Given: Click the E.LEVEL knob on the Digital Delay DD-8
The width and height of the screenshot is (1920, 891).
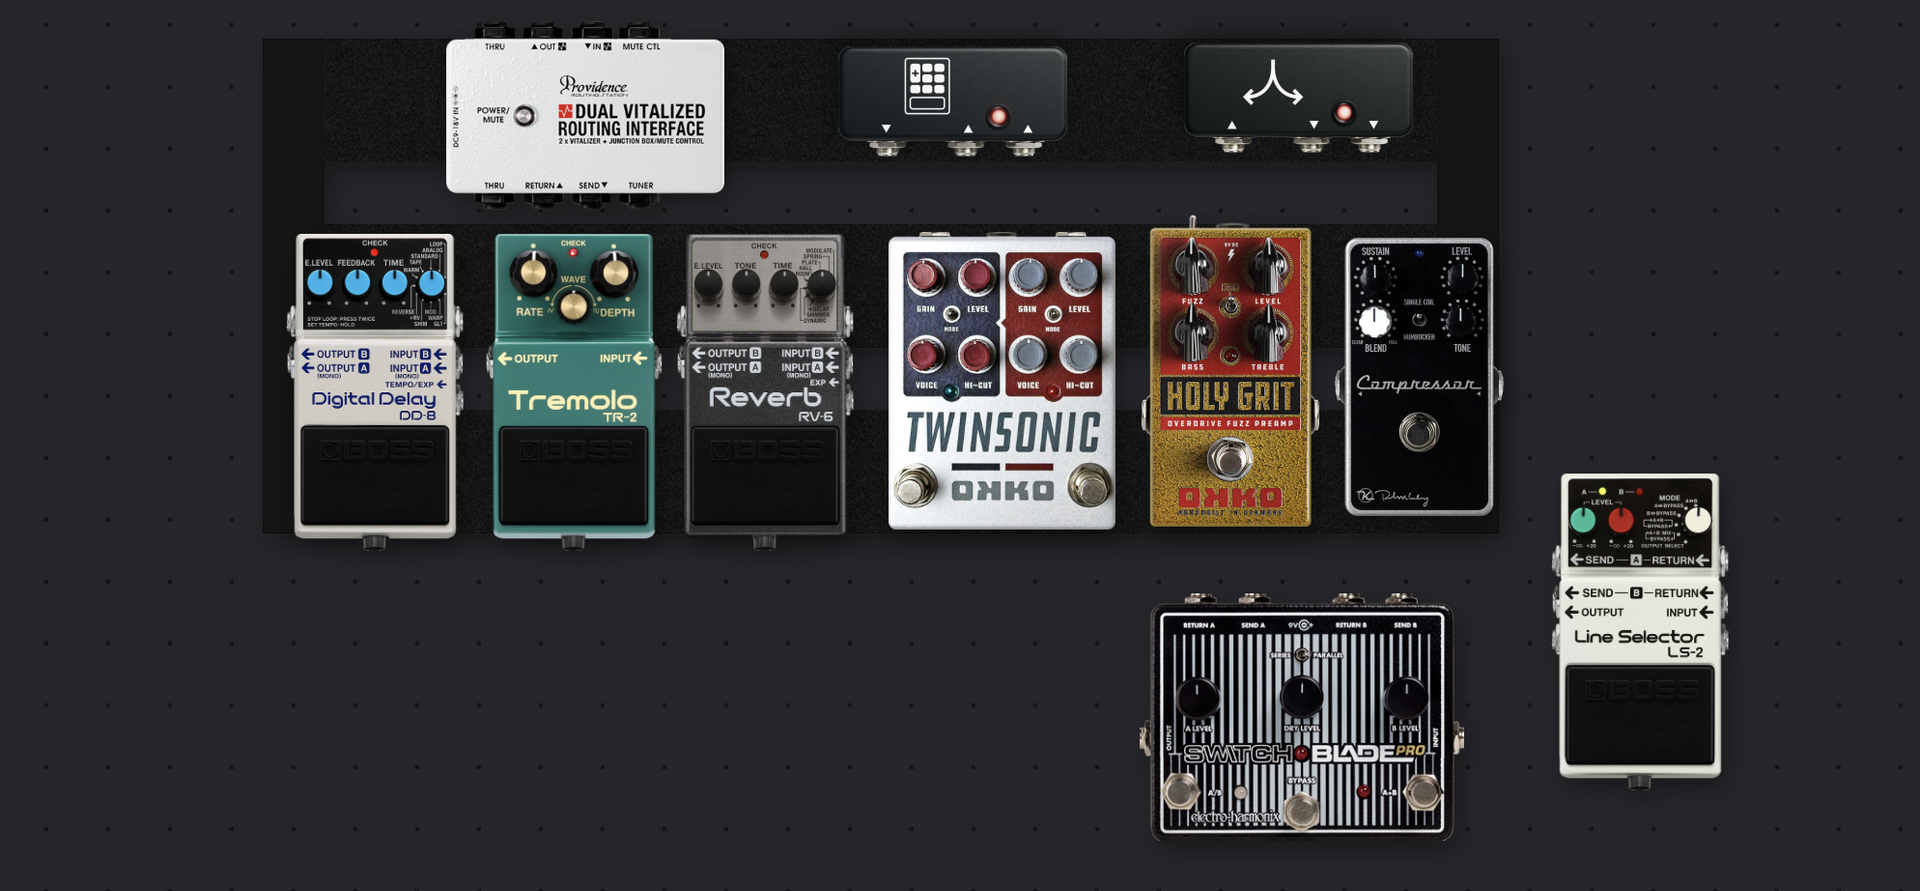Looking at the screenshot, I should pyautogui.click(x=319, y=283).
